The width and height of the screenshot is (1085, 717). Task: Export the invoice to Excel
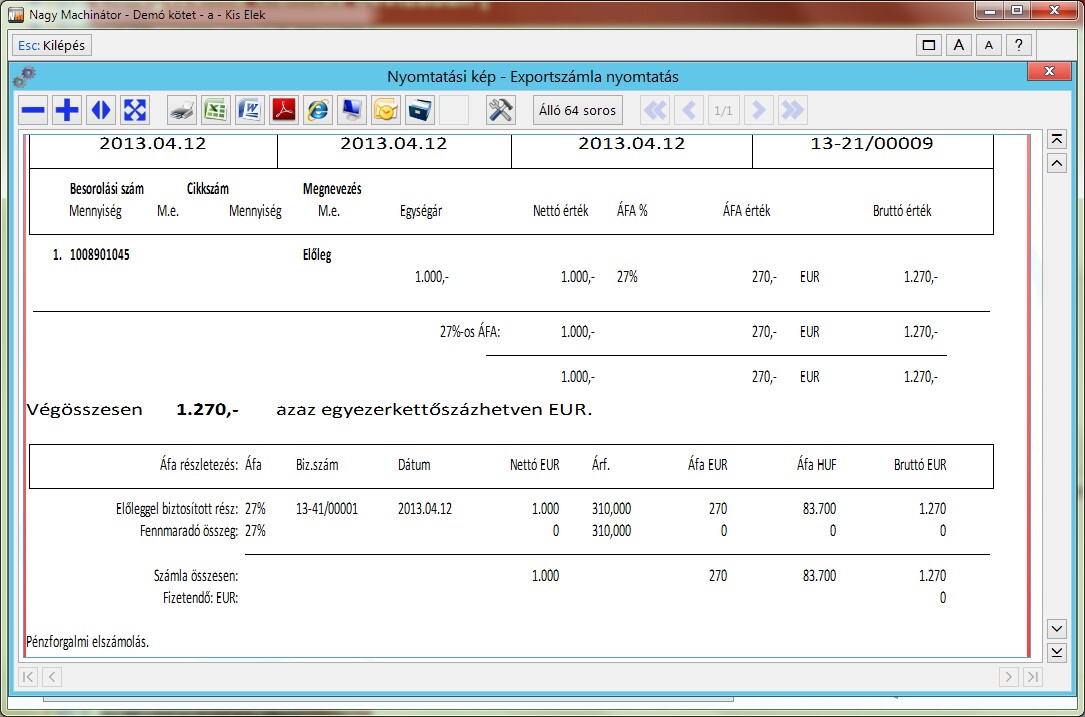click(216, 110)
